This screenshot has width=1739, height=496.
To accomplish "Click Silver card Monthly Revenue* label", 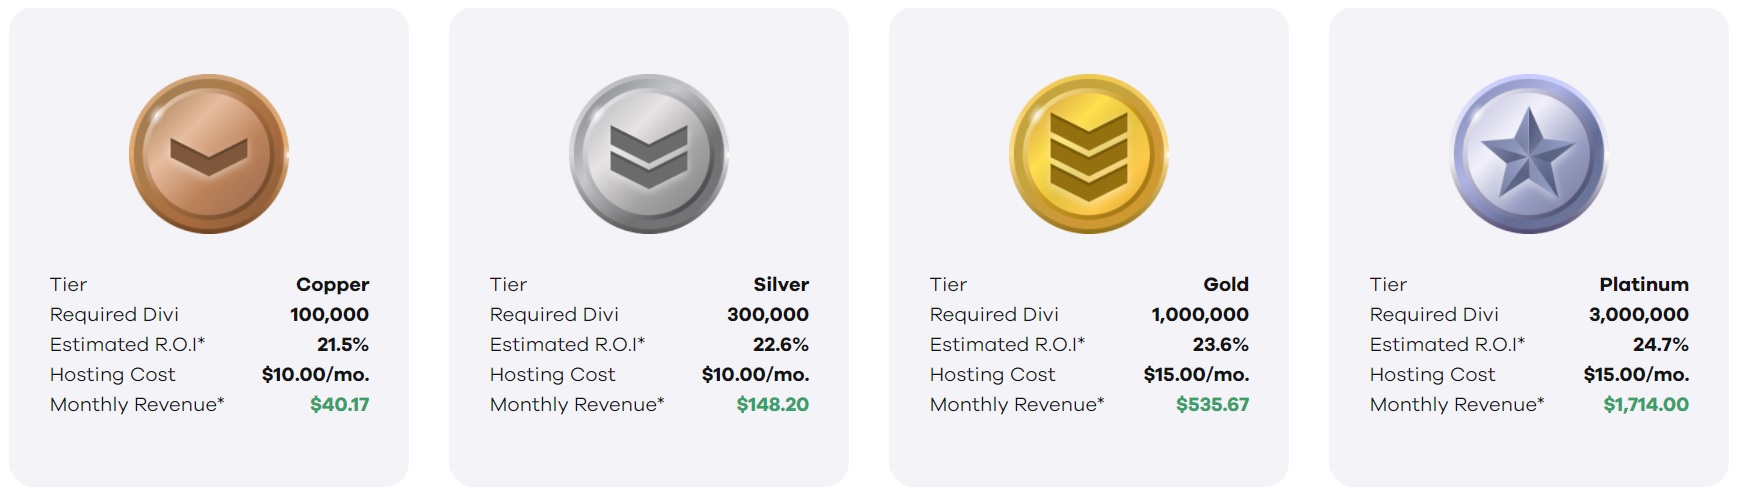I will tap(577, 405).
